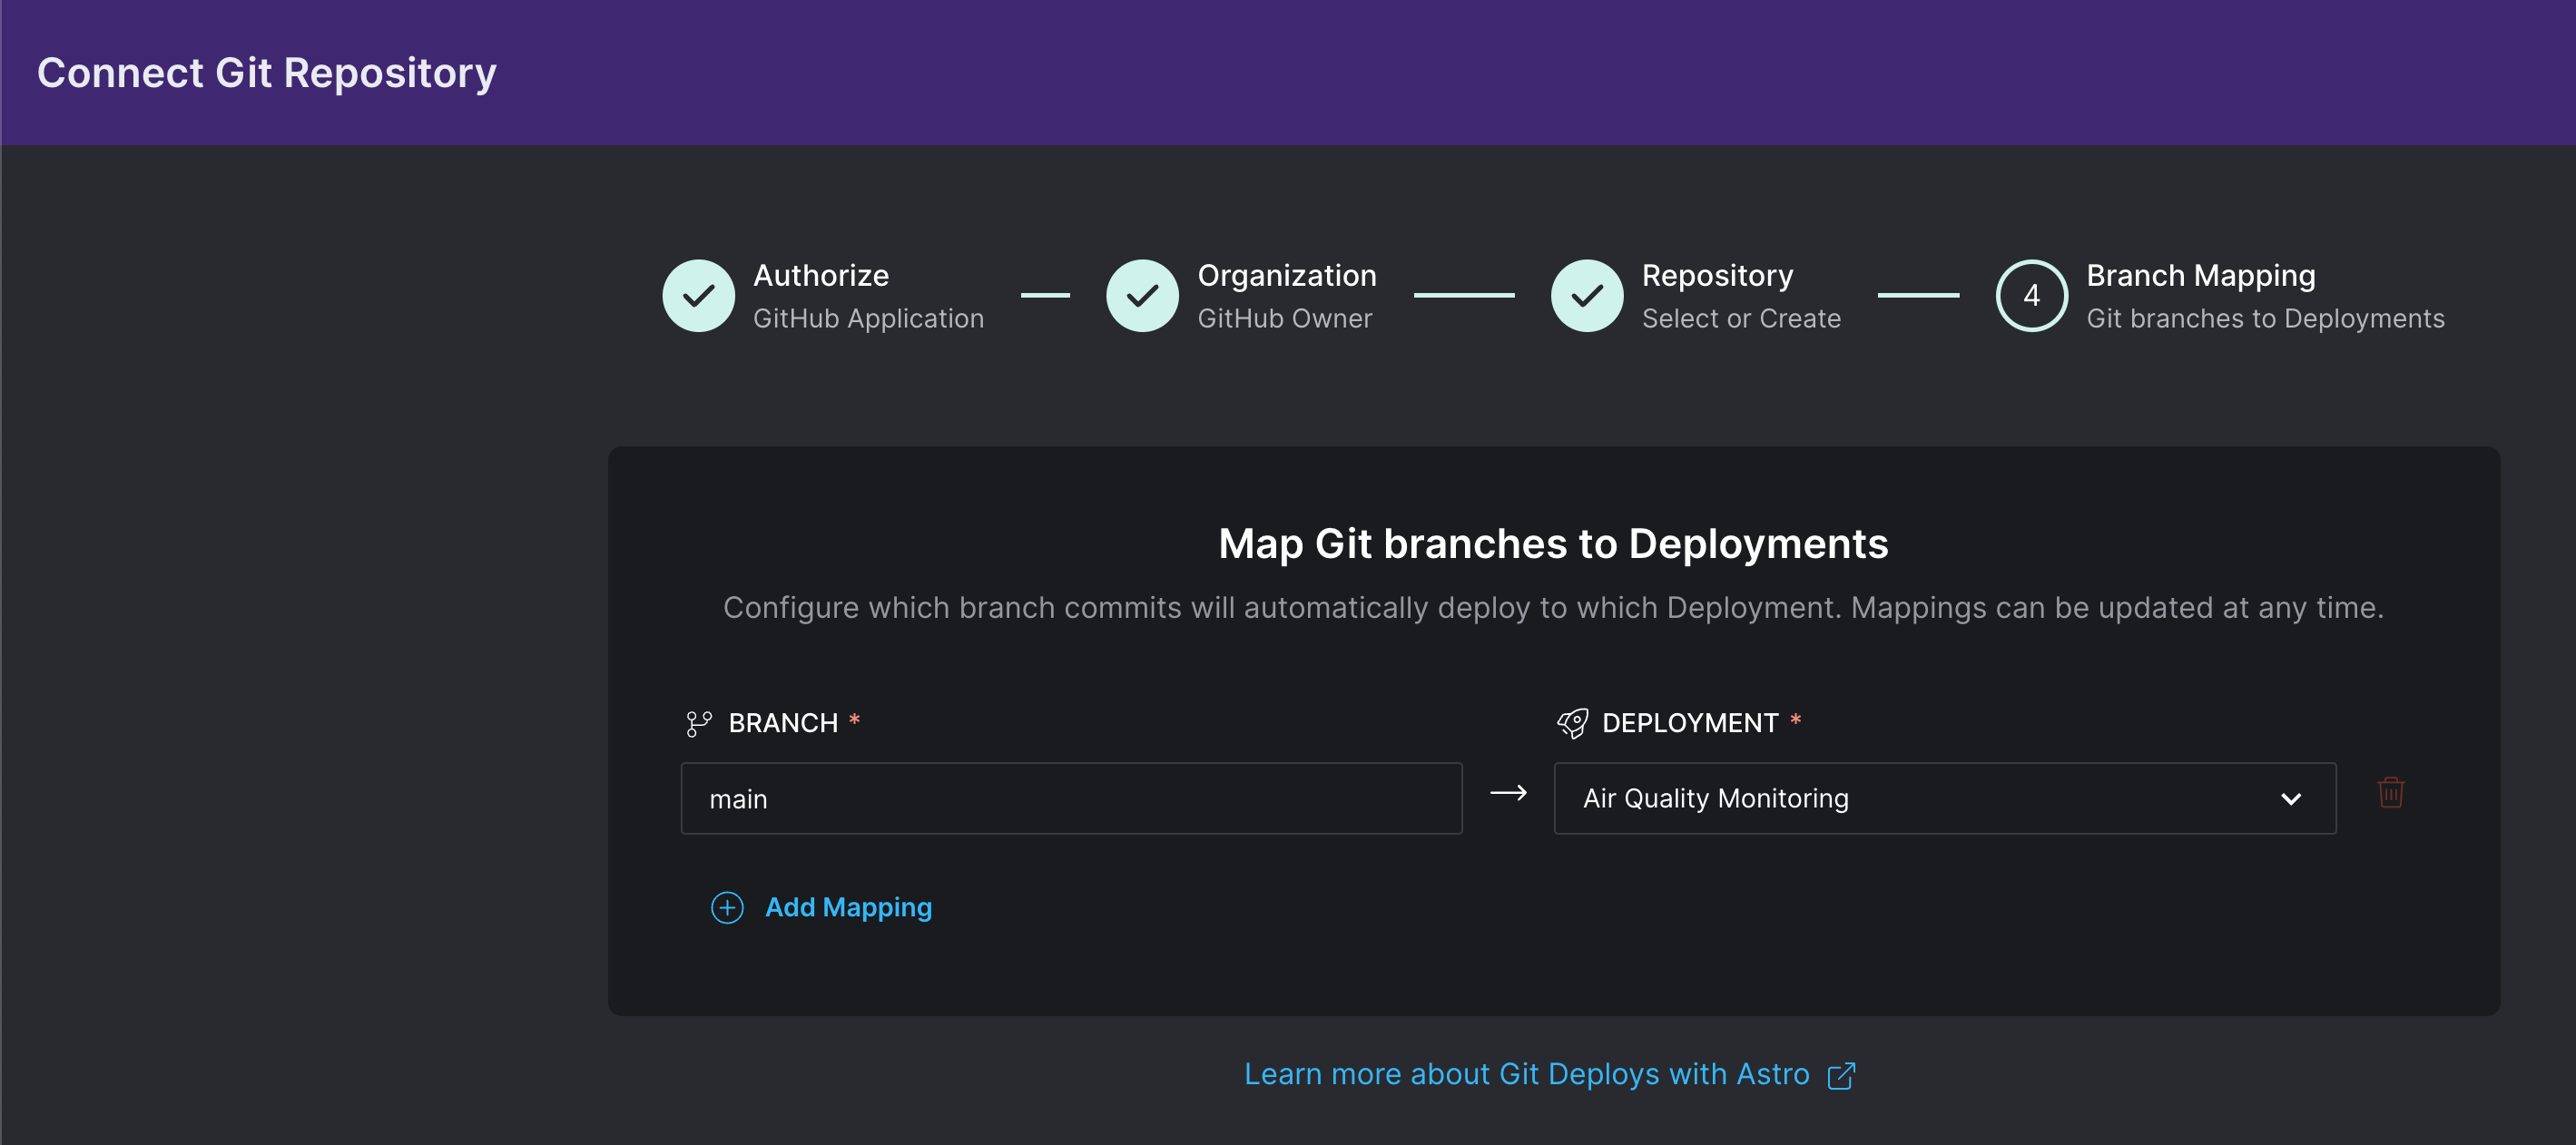Click the Organization step checkmark icon
The image size is (2576, 1145).
click(x=1142, y=295)
